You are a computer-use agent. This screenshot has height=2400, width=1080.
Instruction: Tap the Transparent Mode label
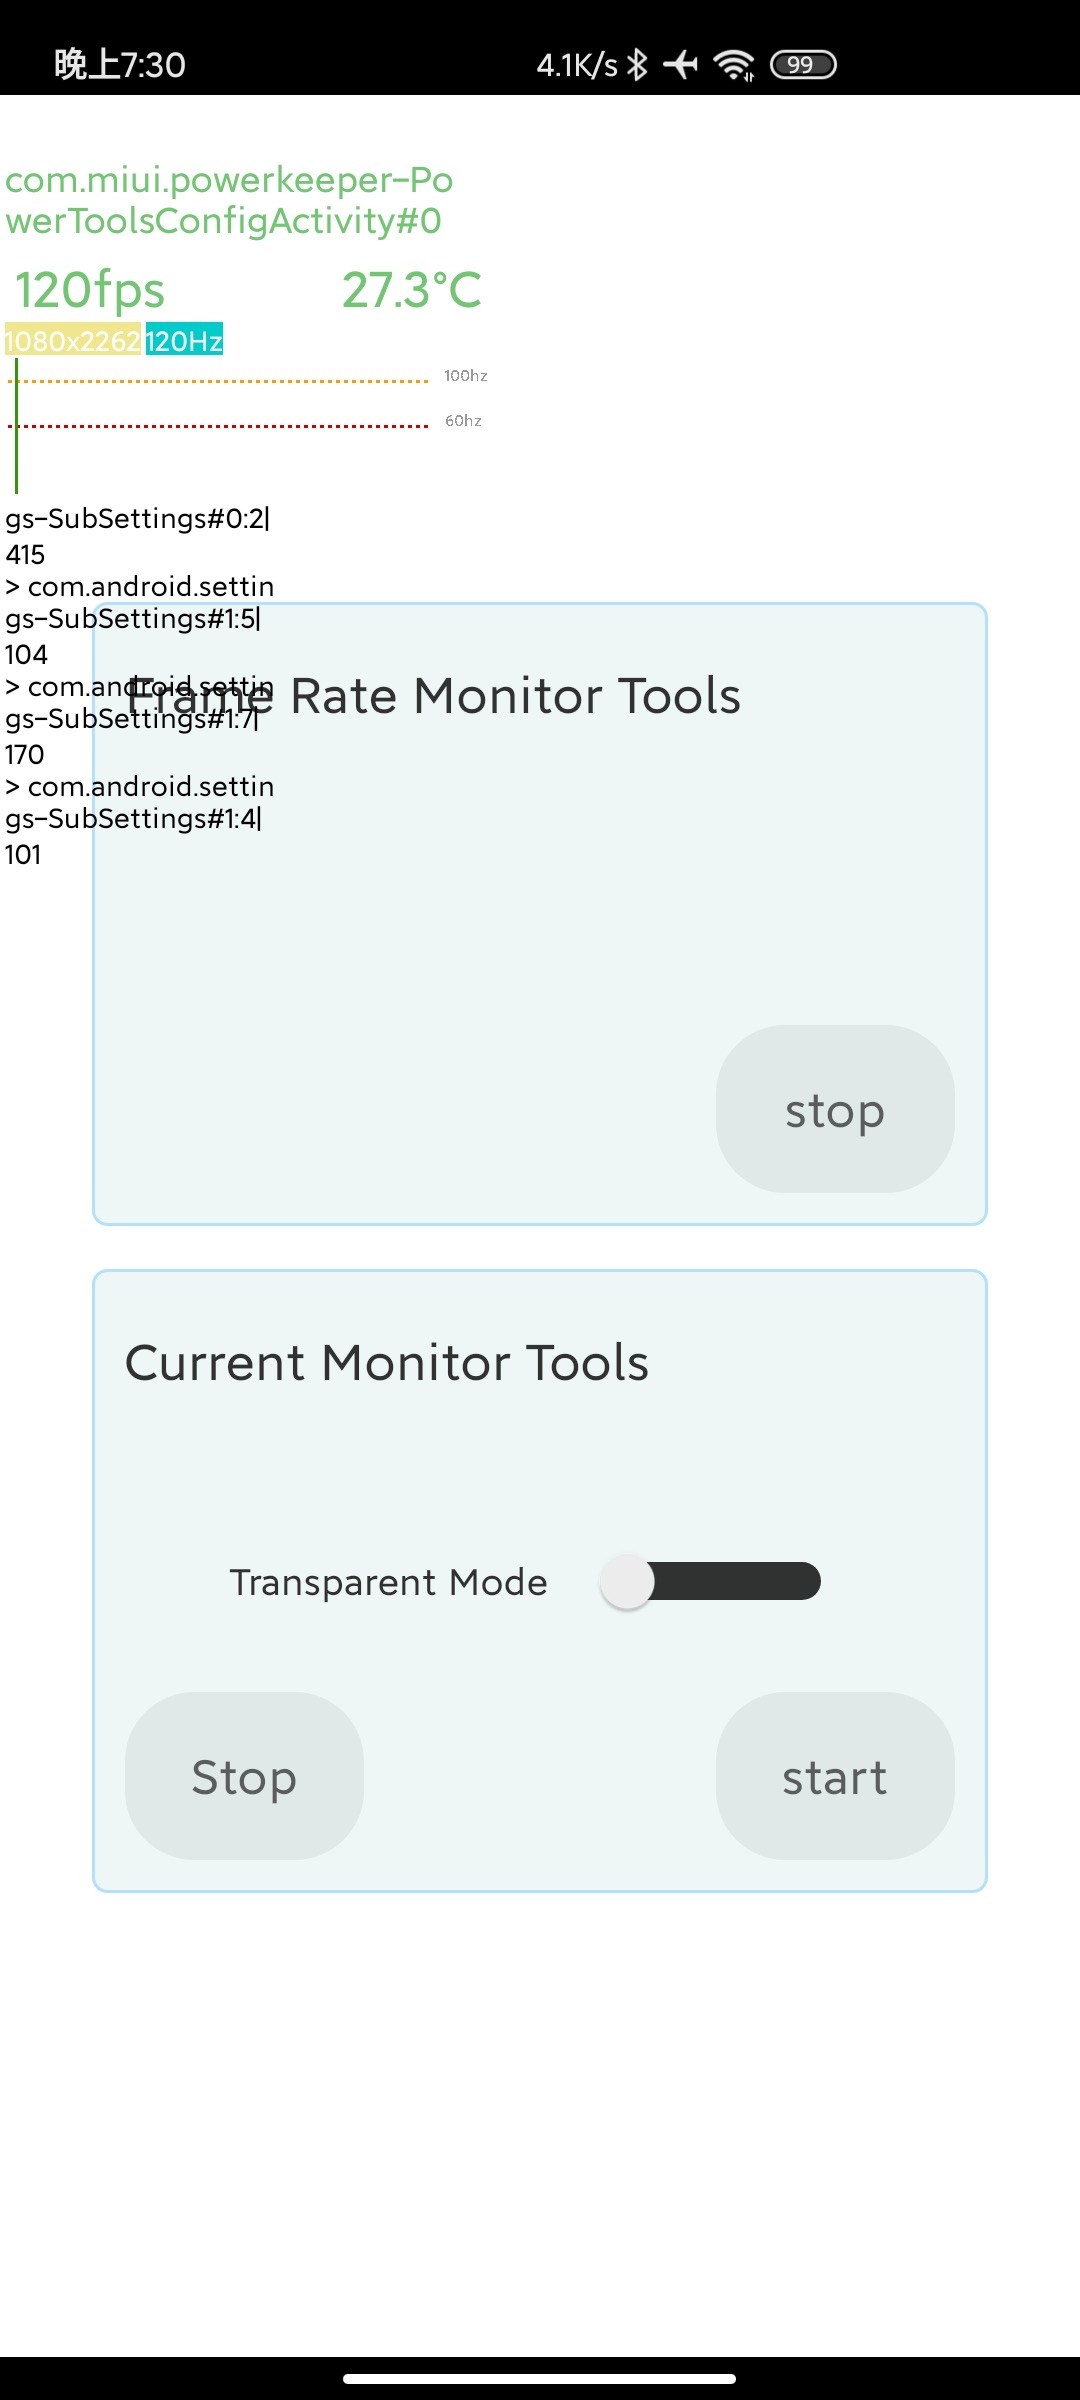coord(388,1582)
